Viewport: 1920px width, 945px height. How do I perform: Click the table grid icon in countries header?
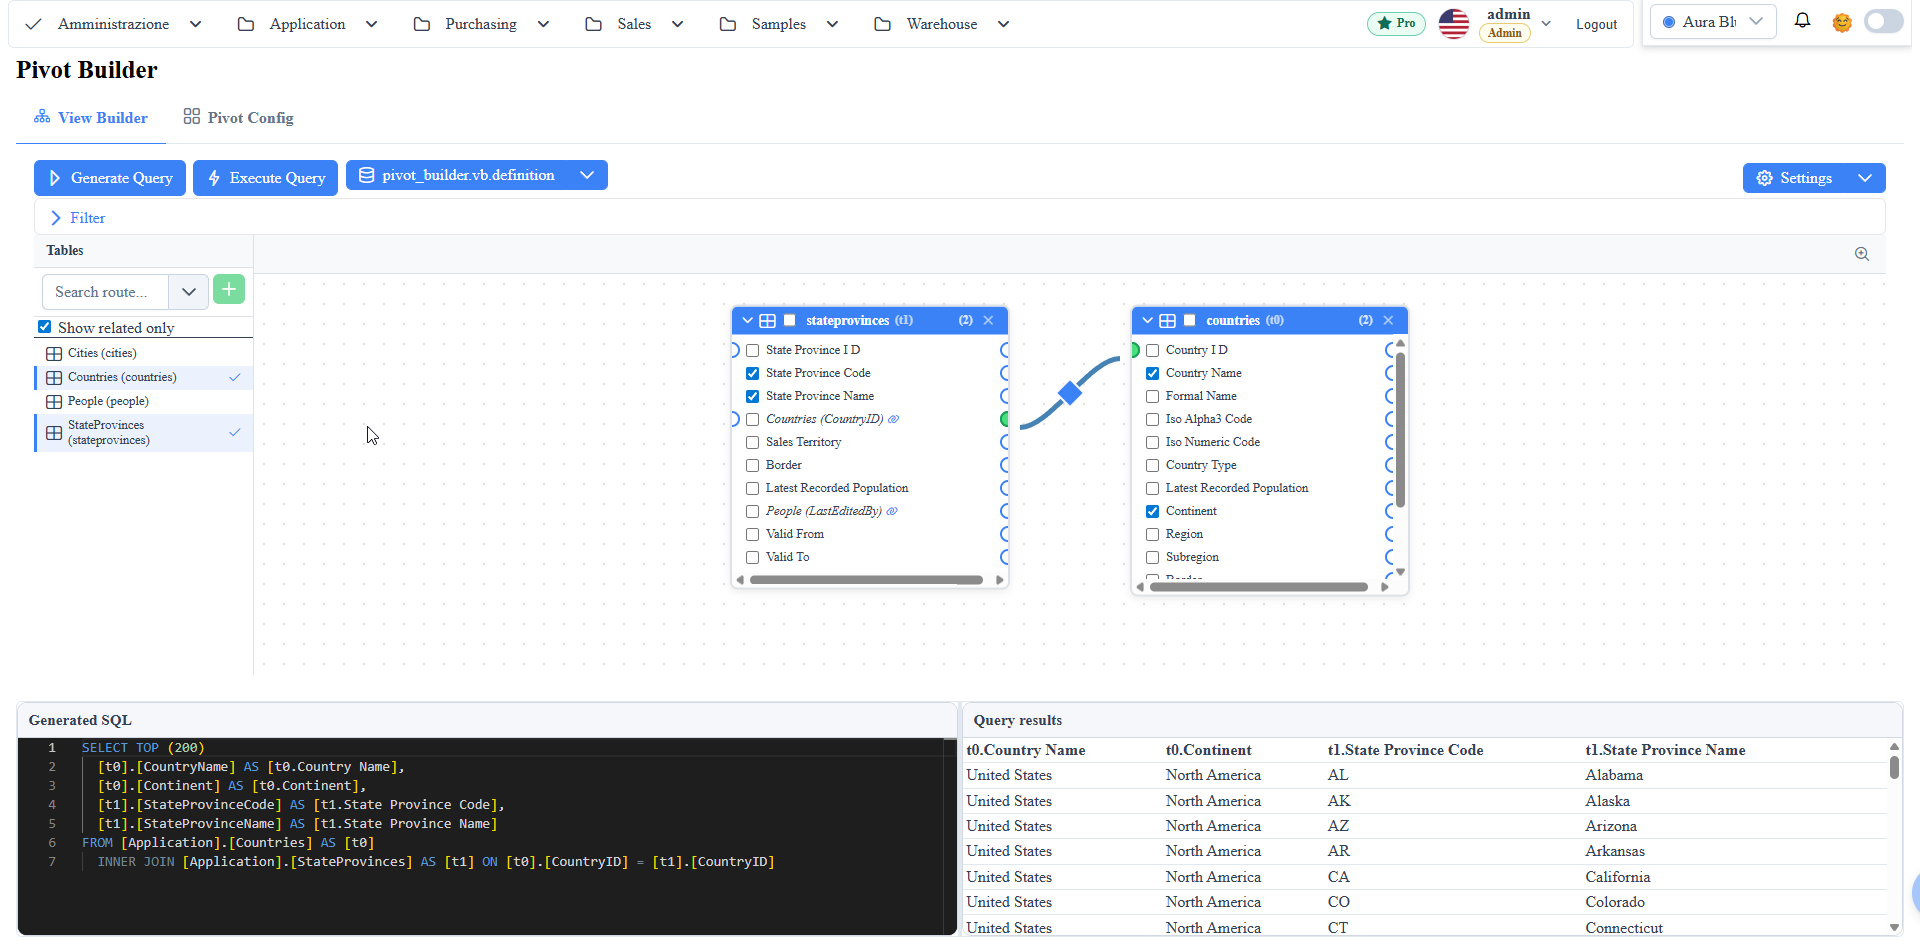click(1167, 321)
